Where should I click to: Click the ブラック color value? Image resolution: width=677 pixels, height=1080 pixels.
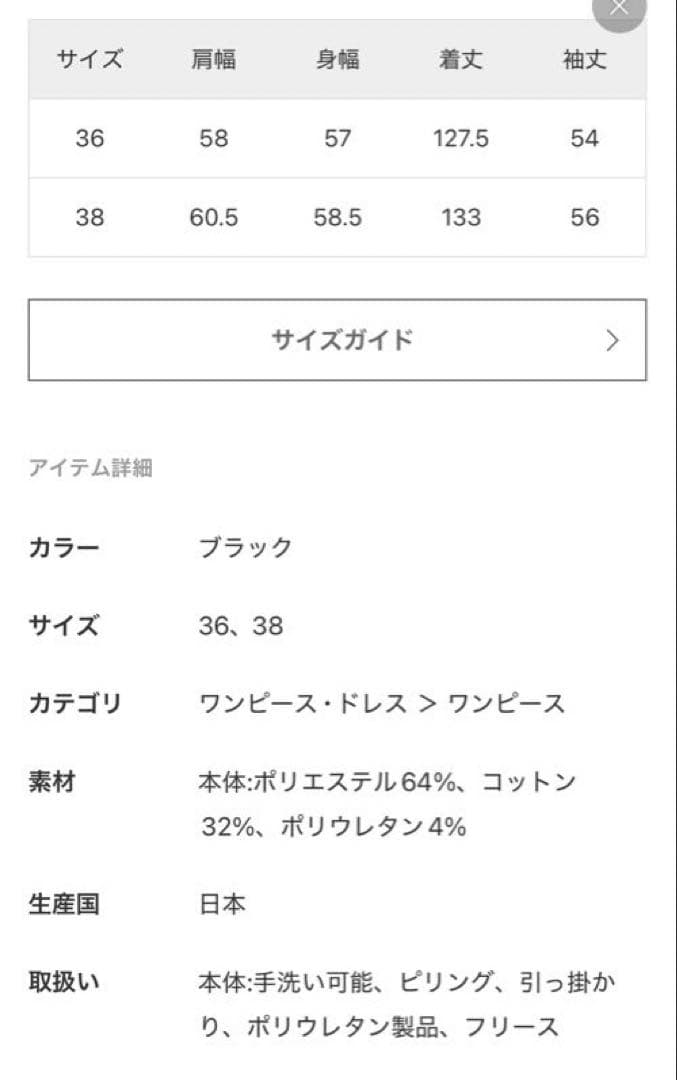(246, 548)
